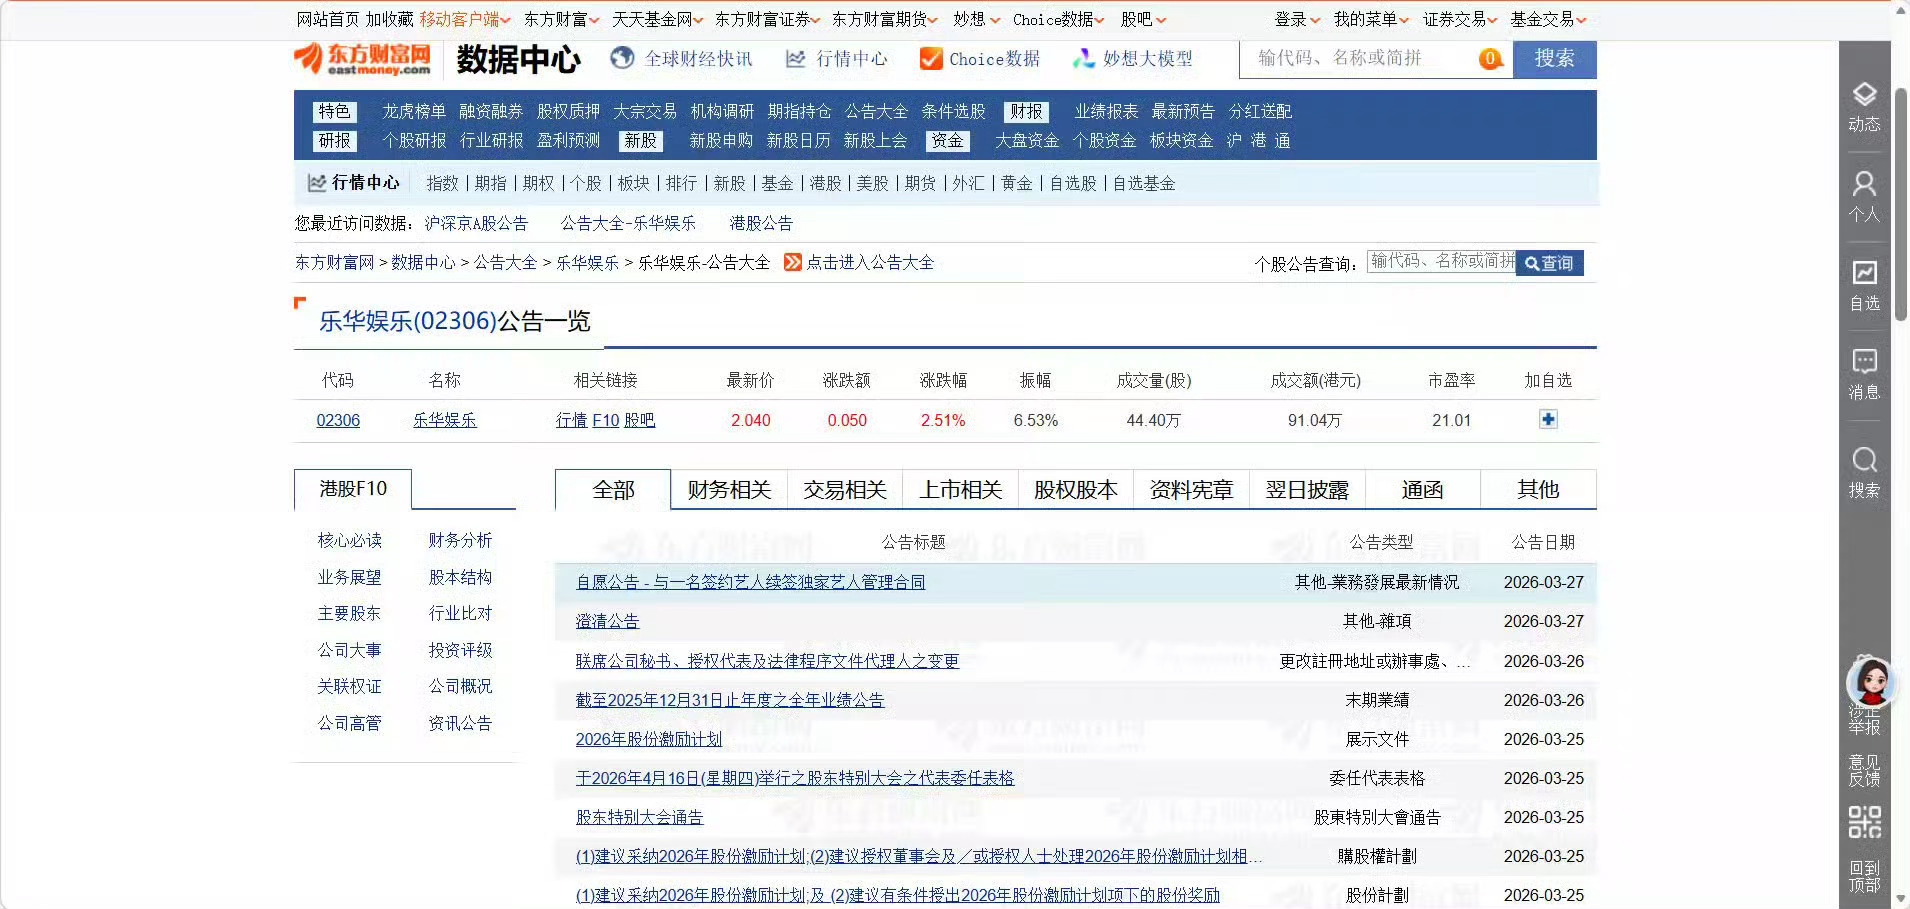Viewport: 1910px width, 909px height.
Task: Click the blue 搜索 search button
Action: click(1553, 59)
